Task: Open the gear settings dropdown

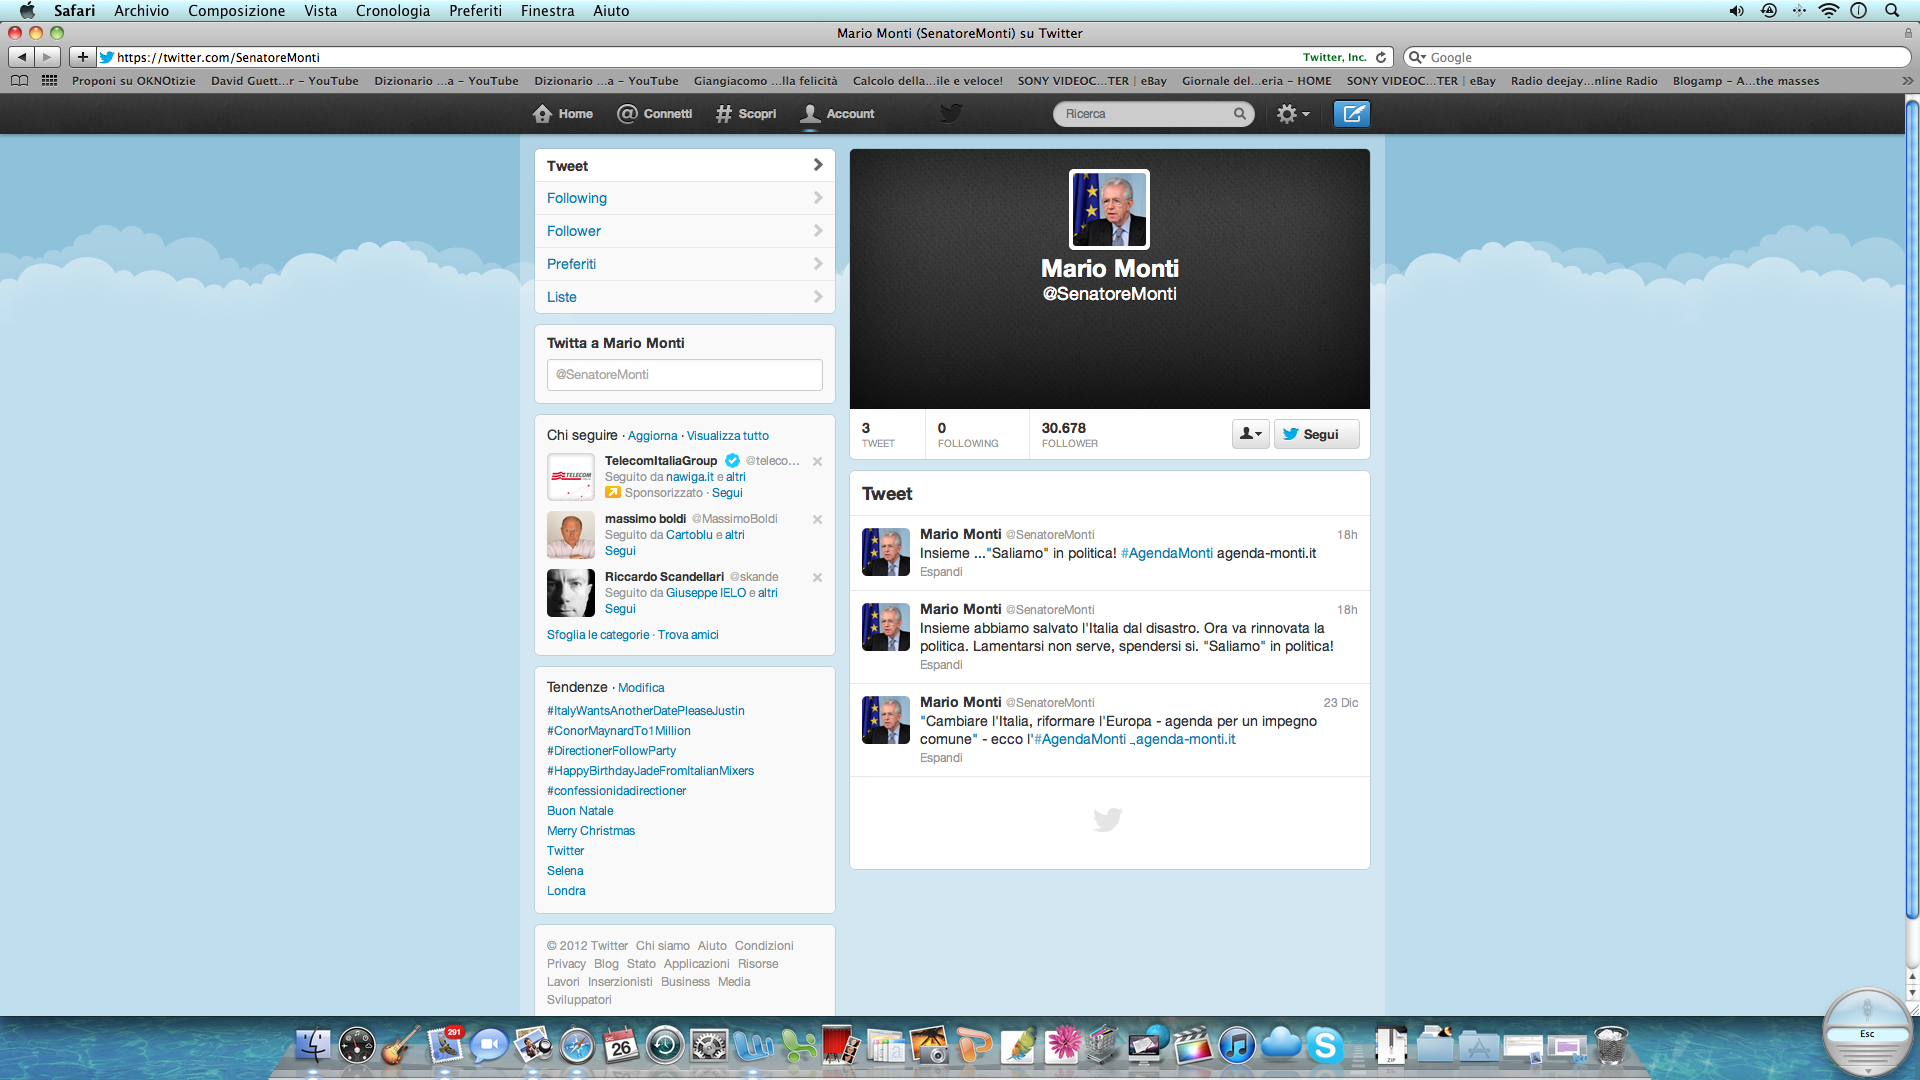Action: tap(1293, 114)
